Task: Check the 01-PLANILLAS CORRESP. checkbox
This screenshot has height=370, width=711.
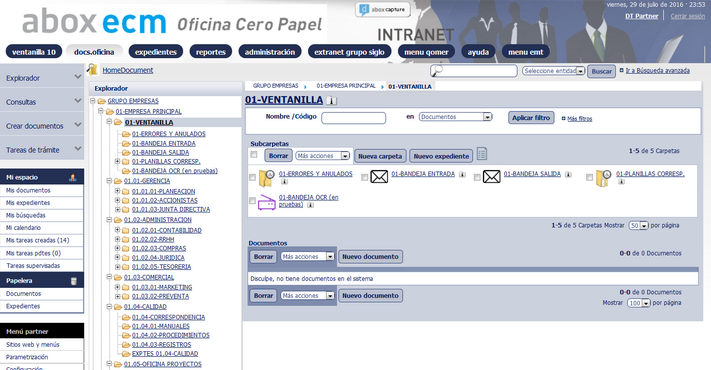Action: point(589,177)
